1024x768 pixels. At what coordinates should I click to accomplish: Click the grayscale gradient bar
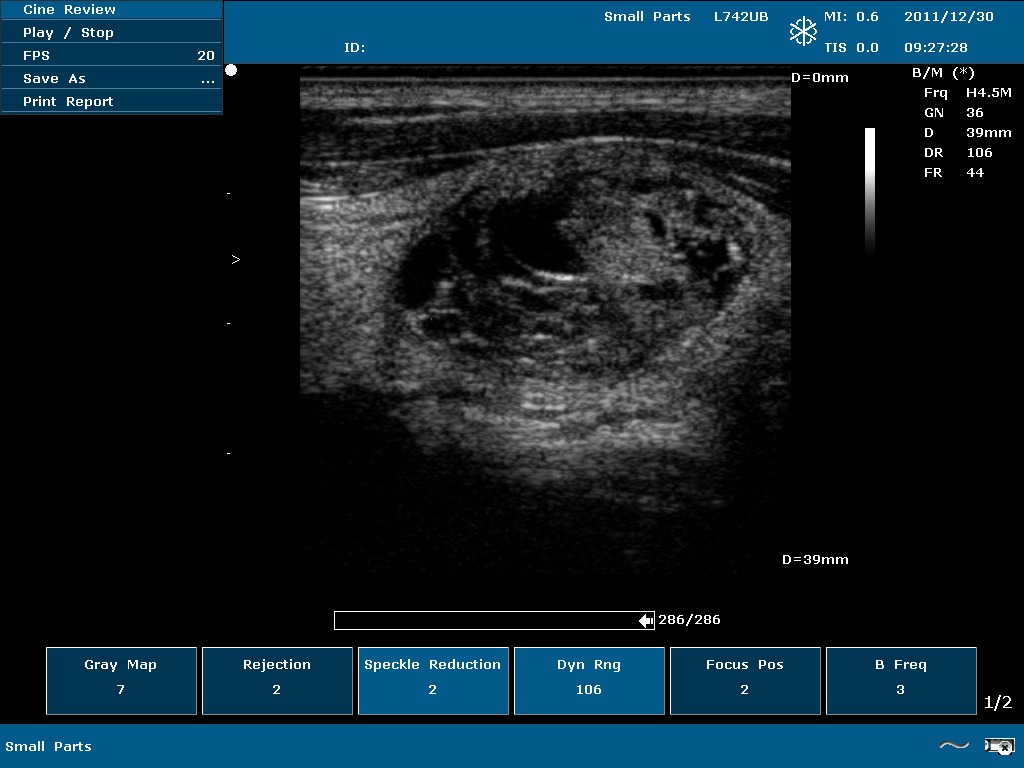click(x=870, y=188)
